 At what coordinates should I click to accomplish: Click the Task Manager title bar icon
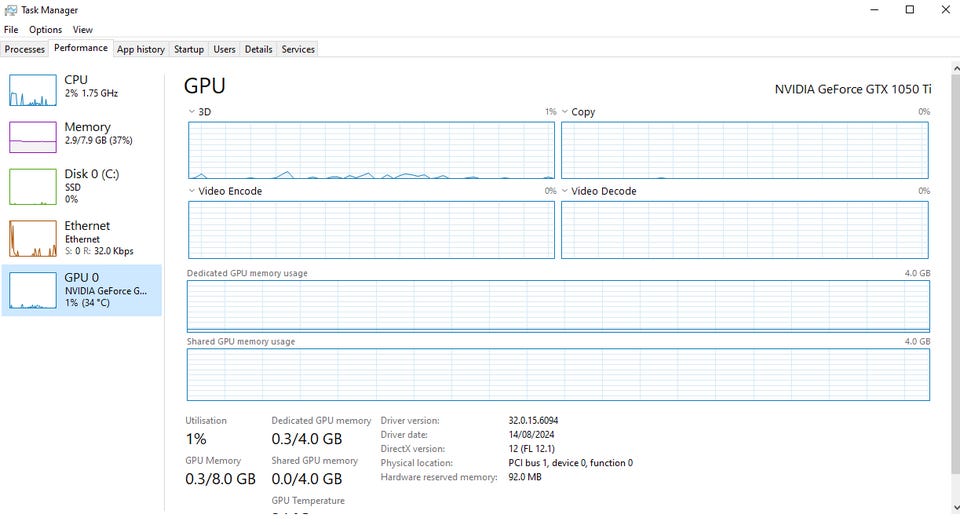click(x=10, y=10)
